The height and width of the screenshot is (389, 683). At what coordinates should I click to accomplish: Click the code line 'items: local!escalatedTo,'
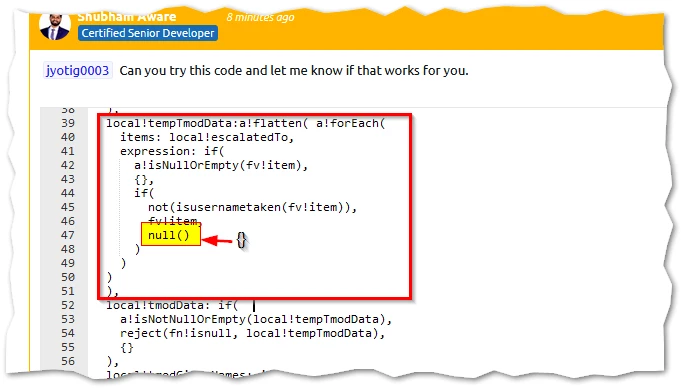tap(207, 137)
